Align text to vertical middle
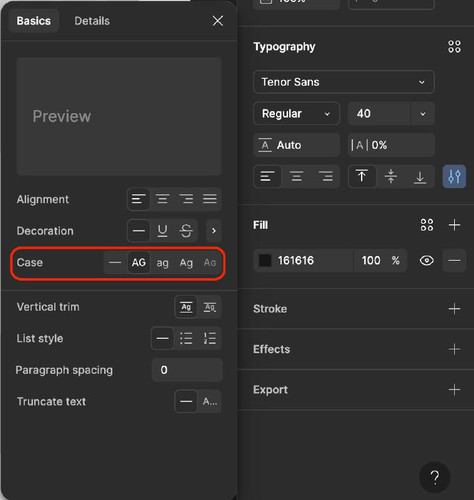 pyautogui.click(x=391, y=176)
